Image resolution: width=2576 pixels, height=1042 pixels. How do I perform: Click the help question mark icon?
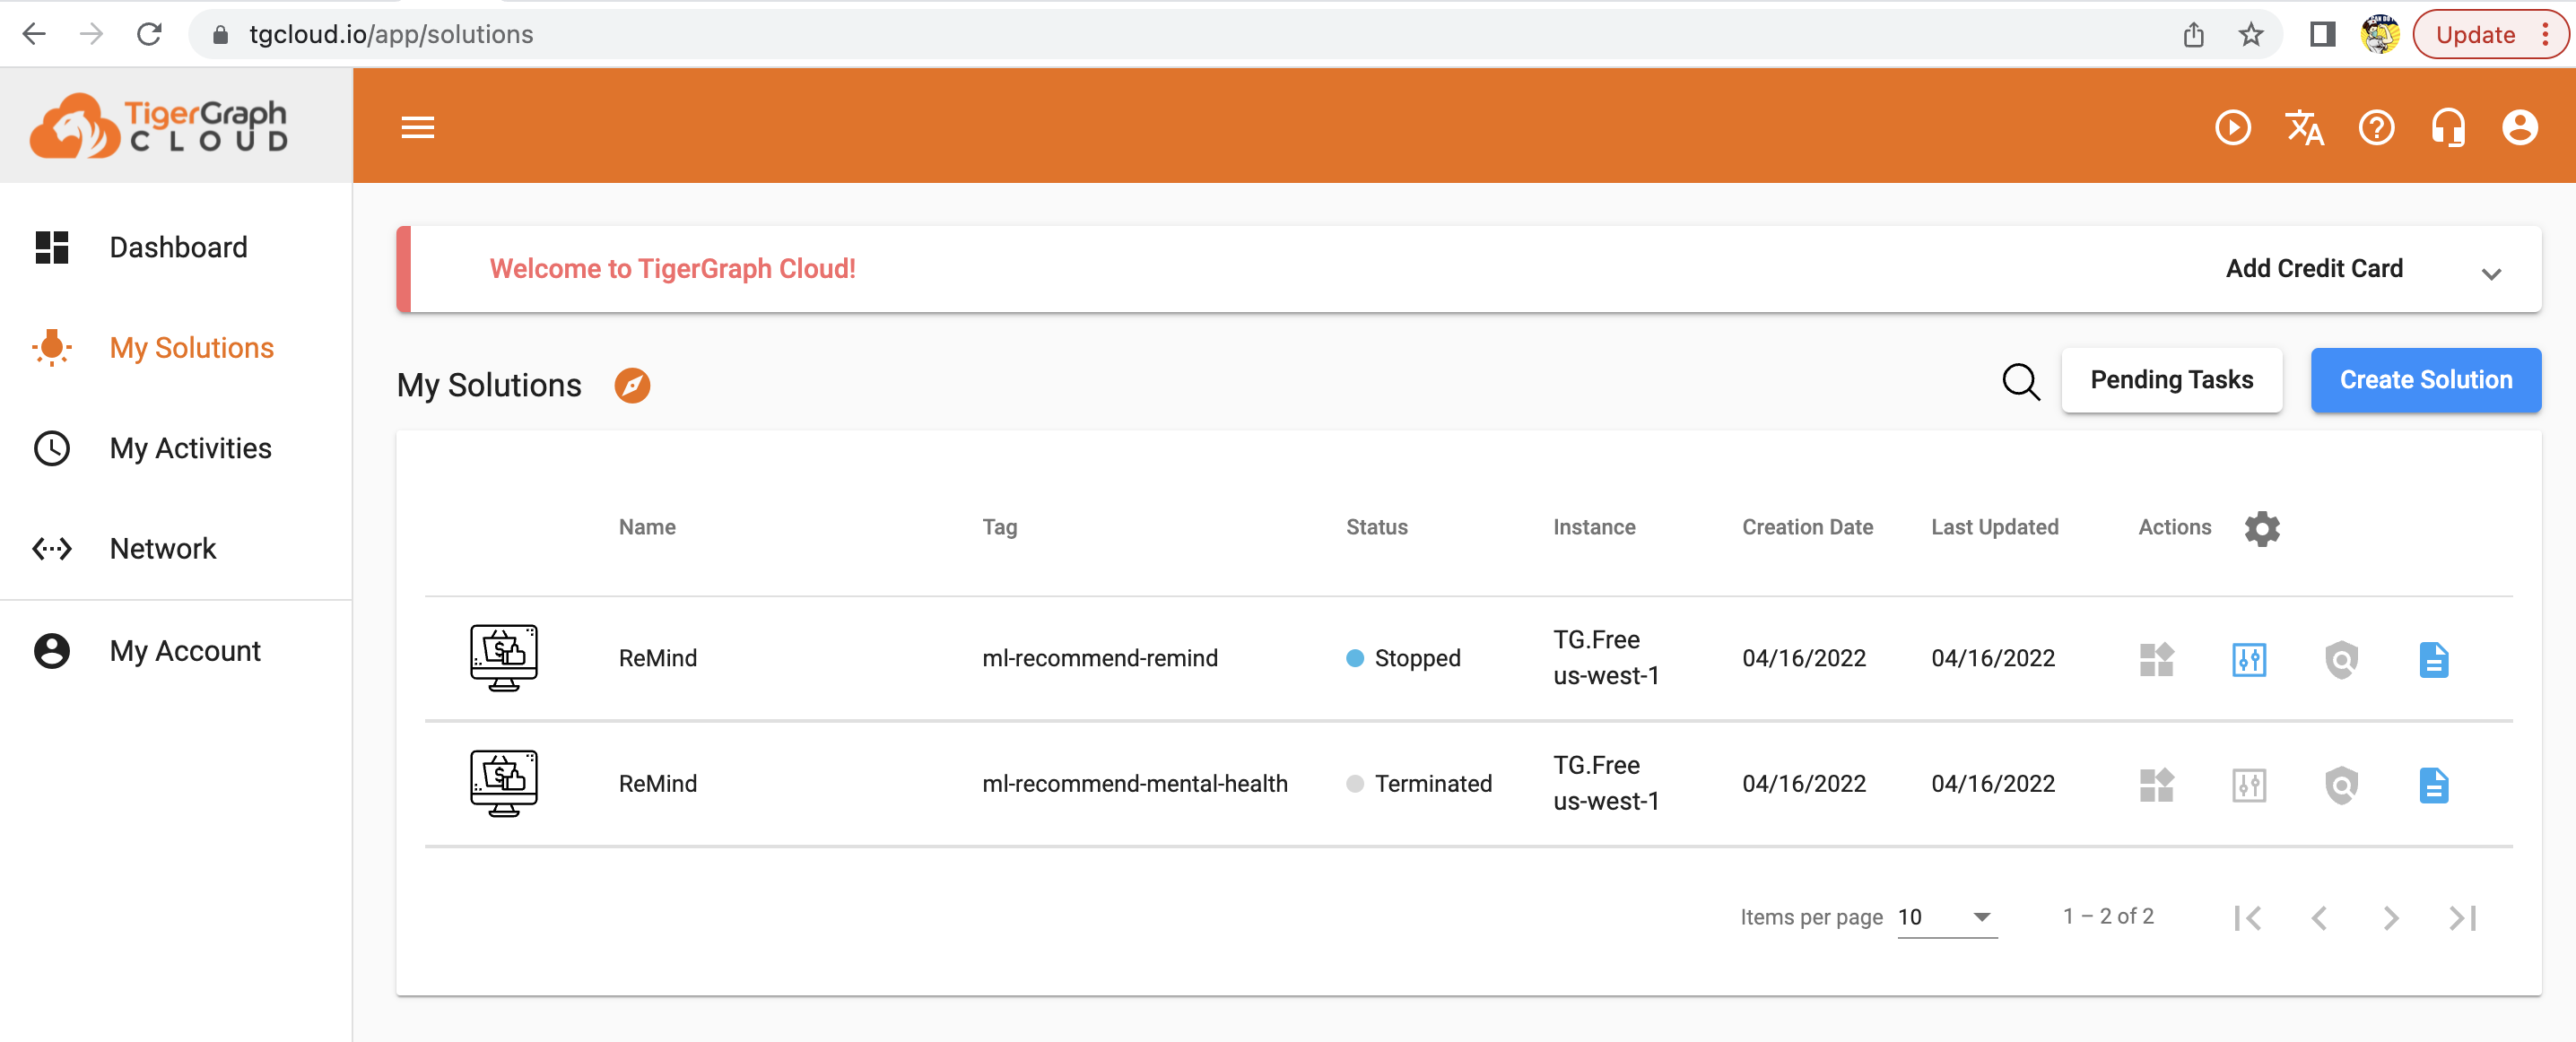[x=2376, y=127]
